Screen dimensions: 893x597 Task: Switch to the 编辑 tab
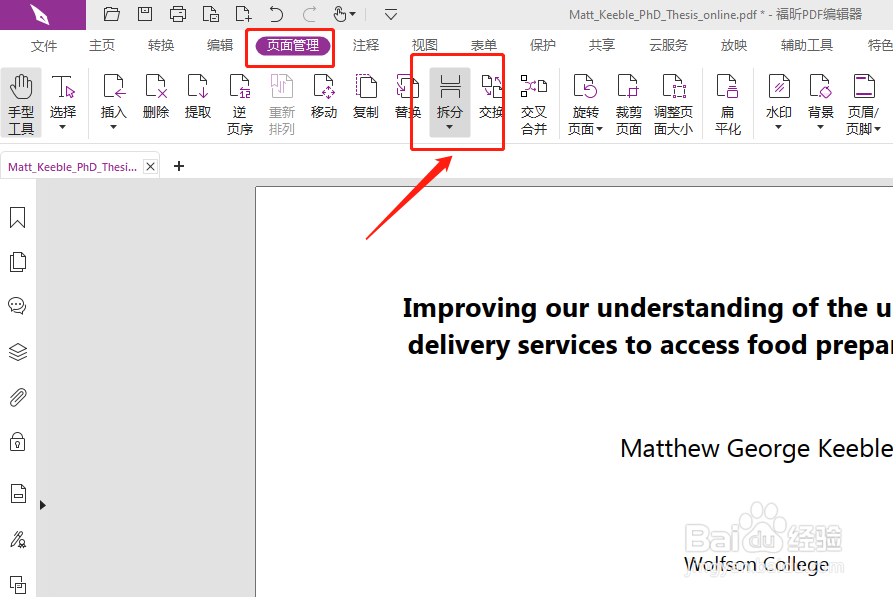(220, 46)
